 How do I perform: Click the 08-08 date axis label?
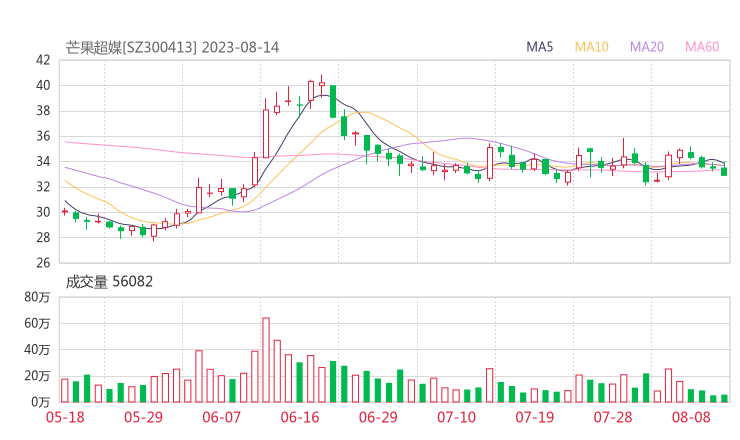click(691, 417)
